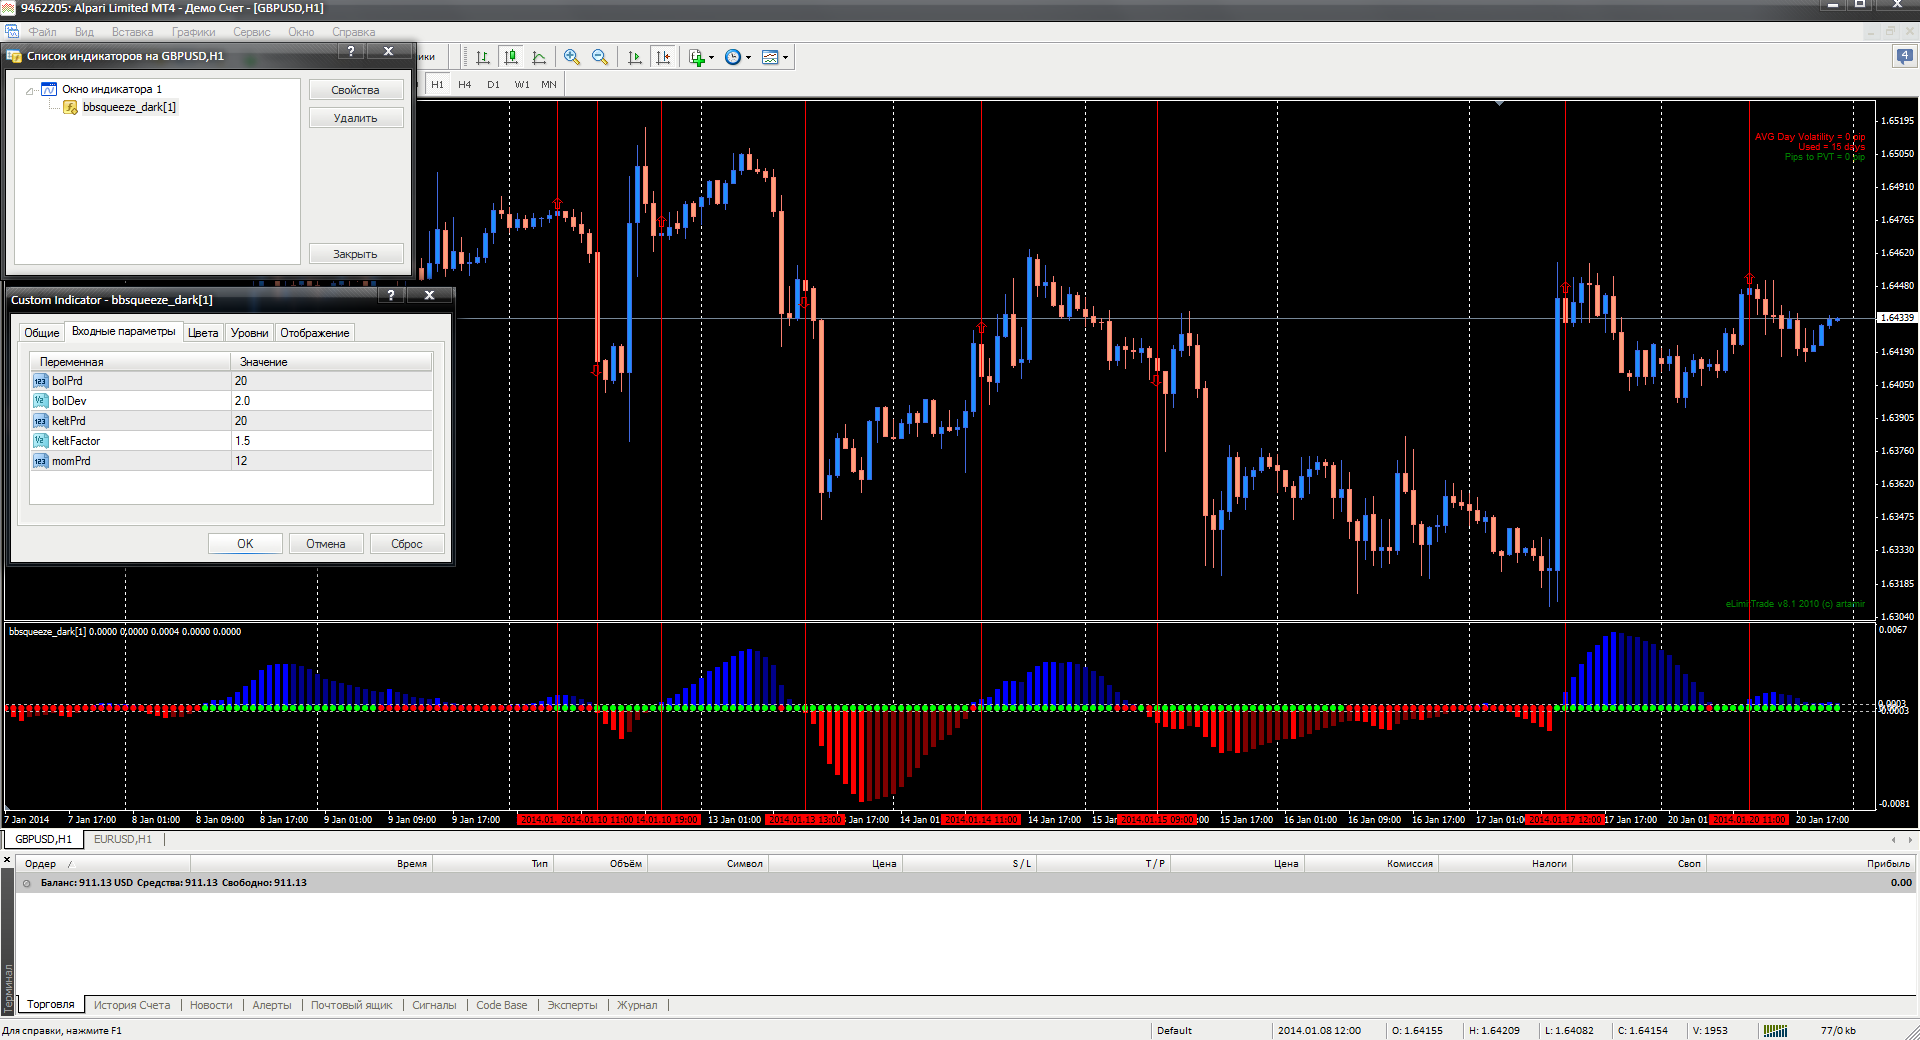Collapse the Окно индикатора 1 tree node
Image resolution: width=1920 pixels, height=1040 pixels.
31,90
